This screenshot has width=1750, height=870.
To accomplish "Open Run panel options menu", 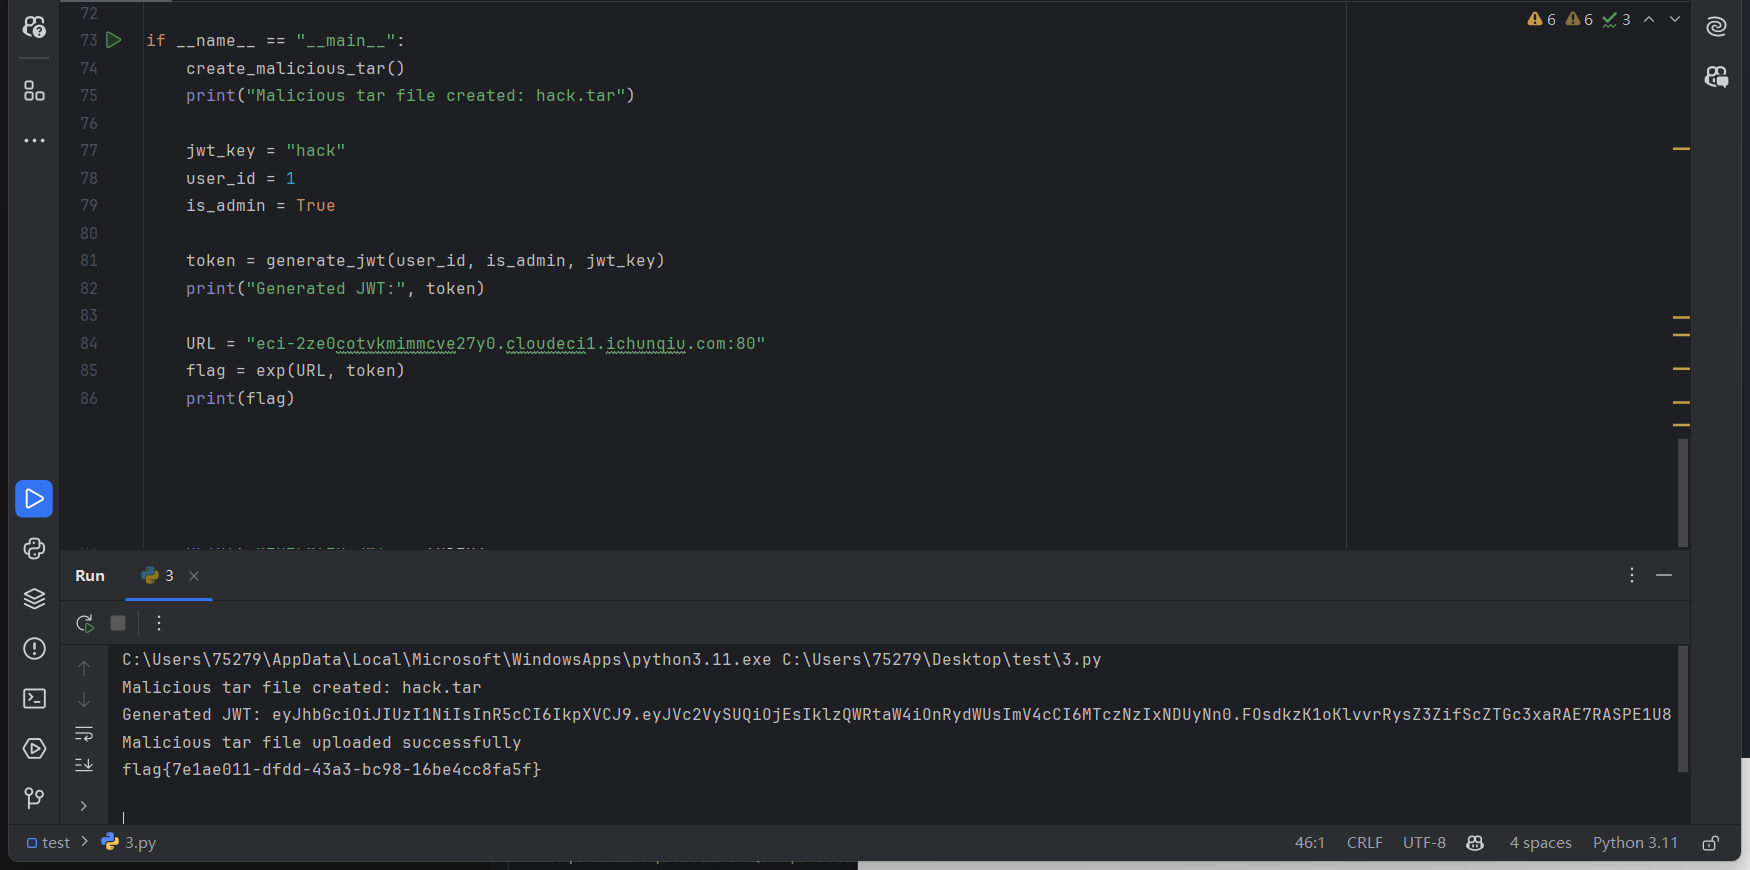I will point(1632,575).
